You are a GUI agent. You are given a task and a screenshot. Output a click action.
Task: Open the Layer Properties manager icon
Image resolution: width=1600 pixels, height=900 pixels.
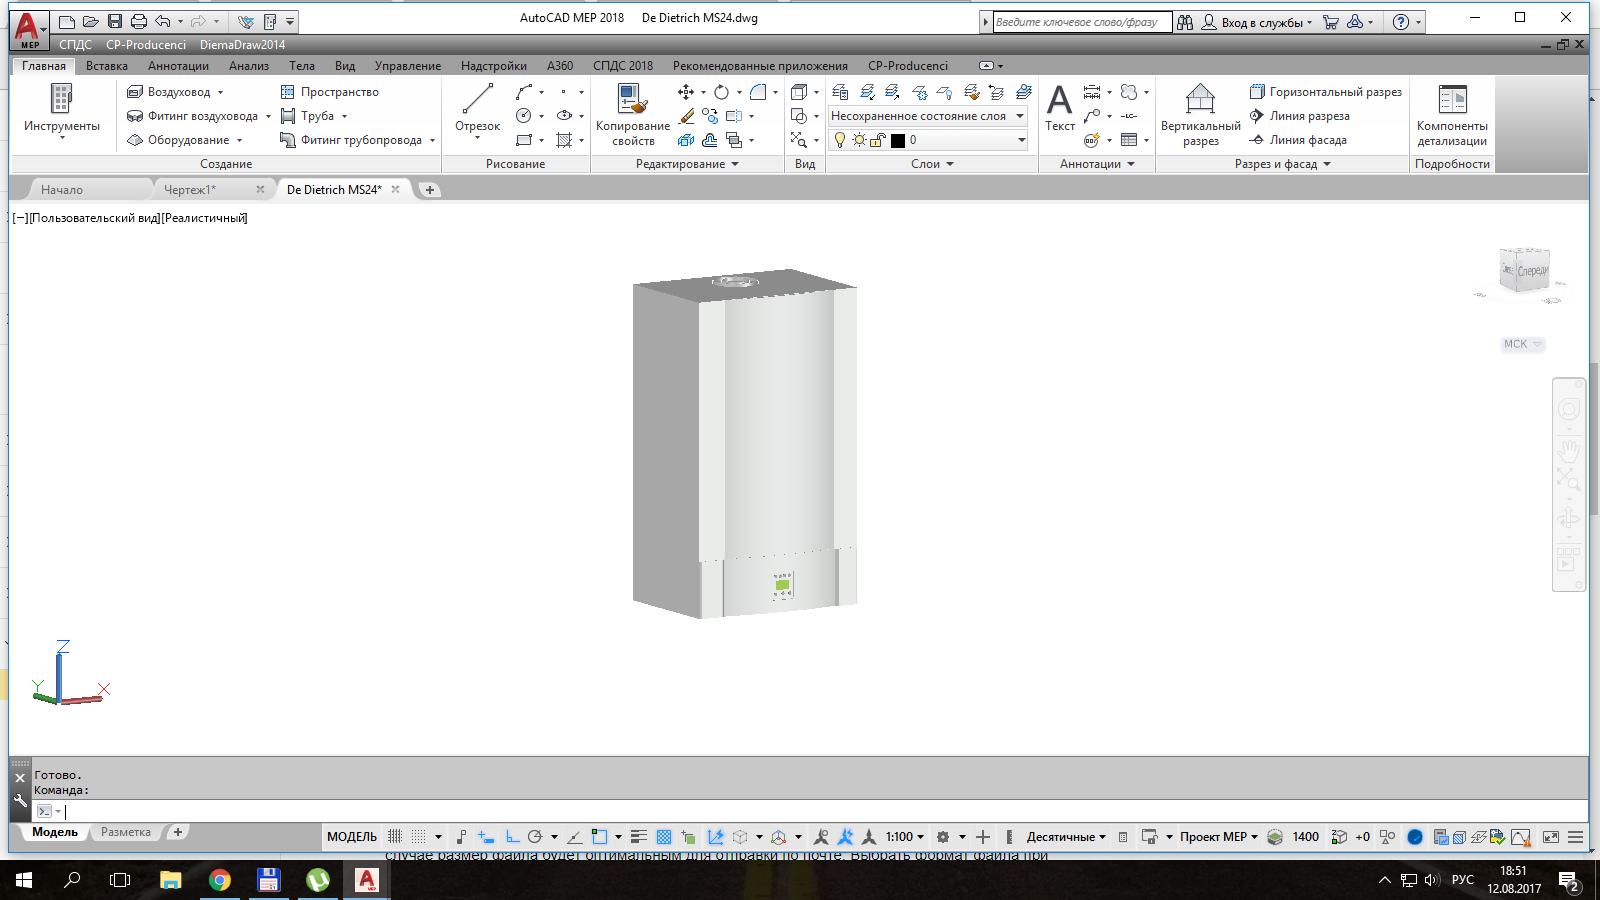840,92
